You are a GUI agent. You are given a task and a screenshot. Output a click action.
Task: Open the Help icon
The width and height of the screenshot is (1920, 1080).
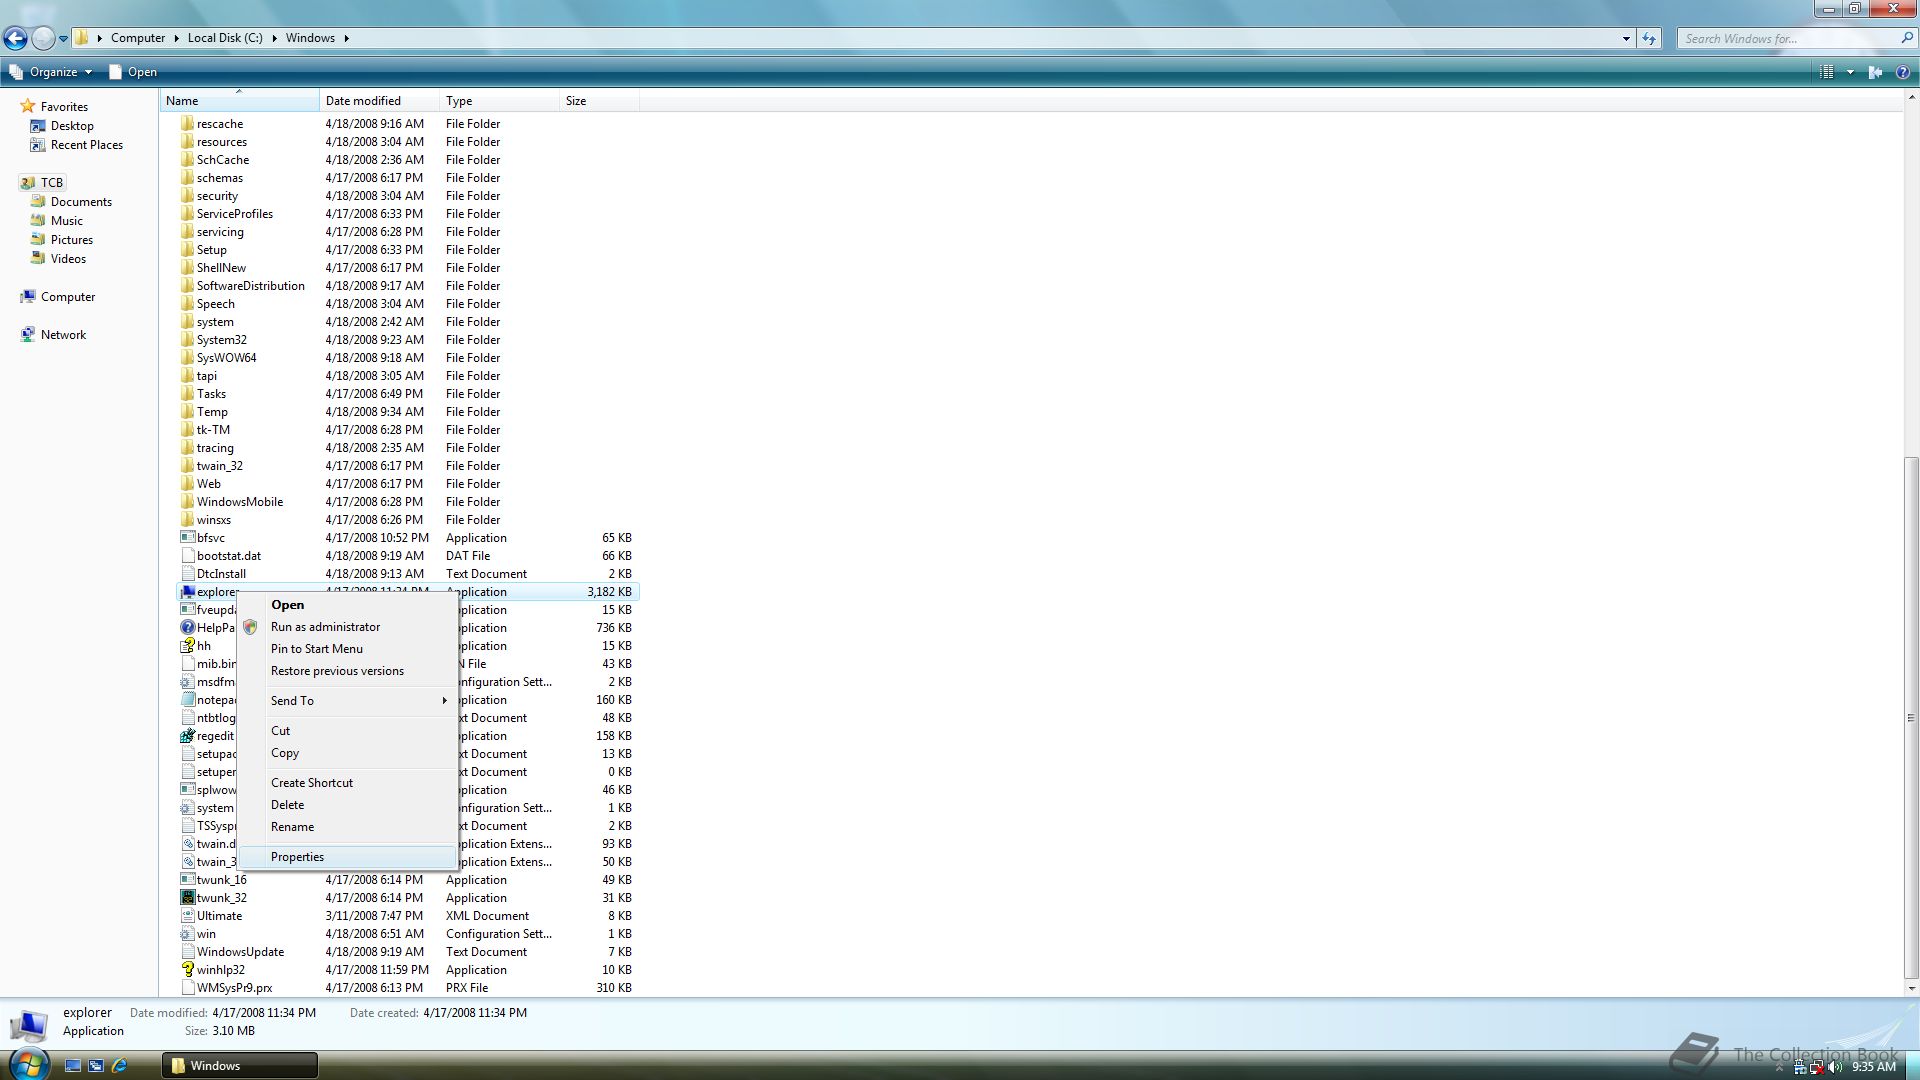tap(1903, 72)
